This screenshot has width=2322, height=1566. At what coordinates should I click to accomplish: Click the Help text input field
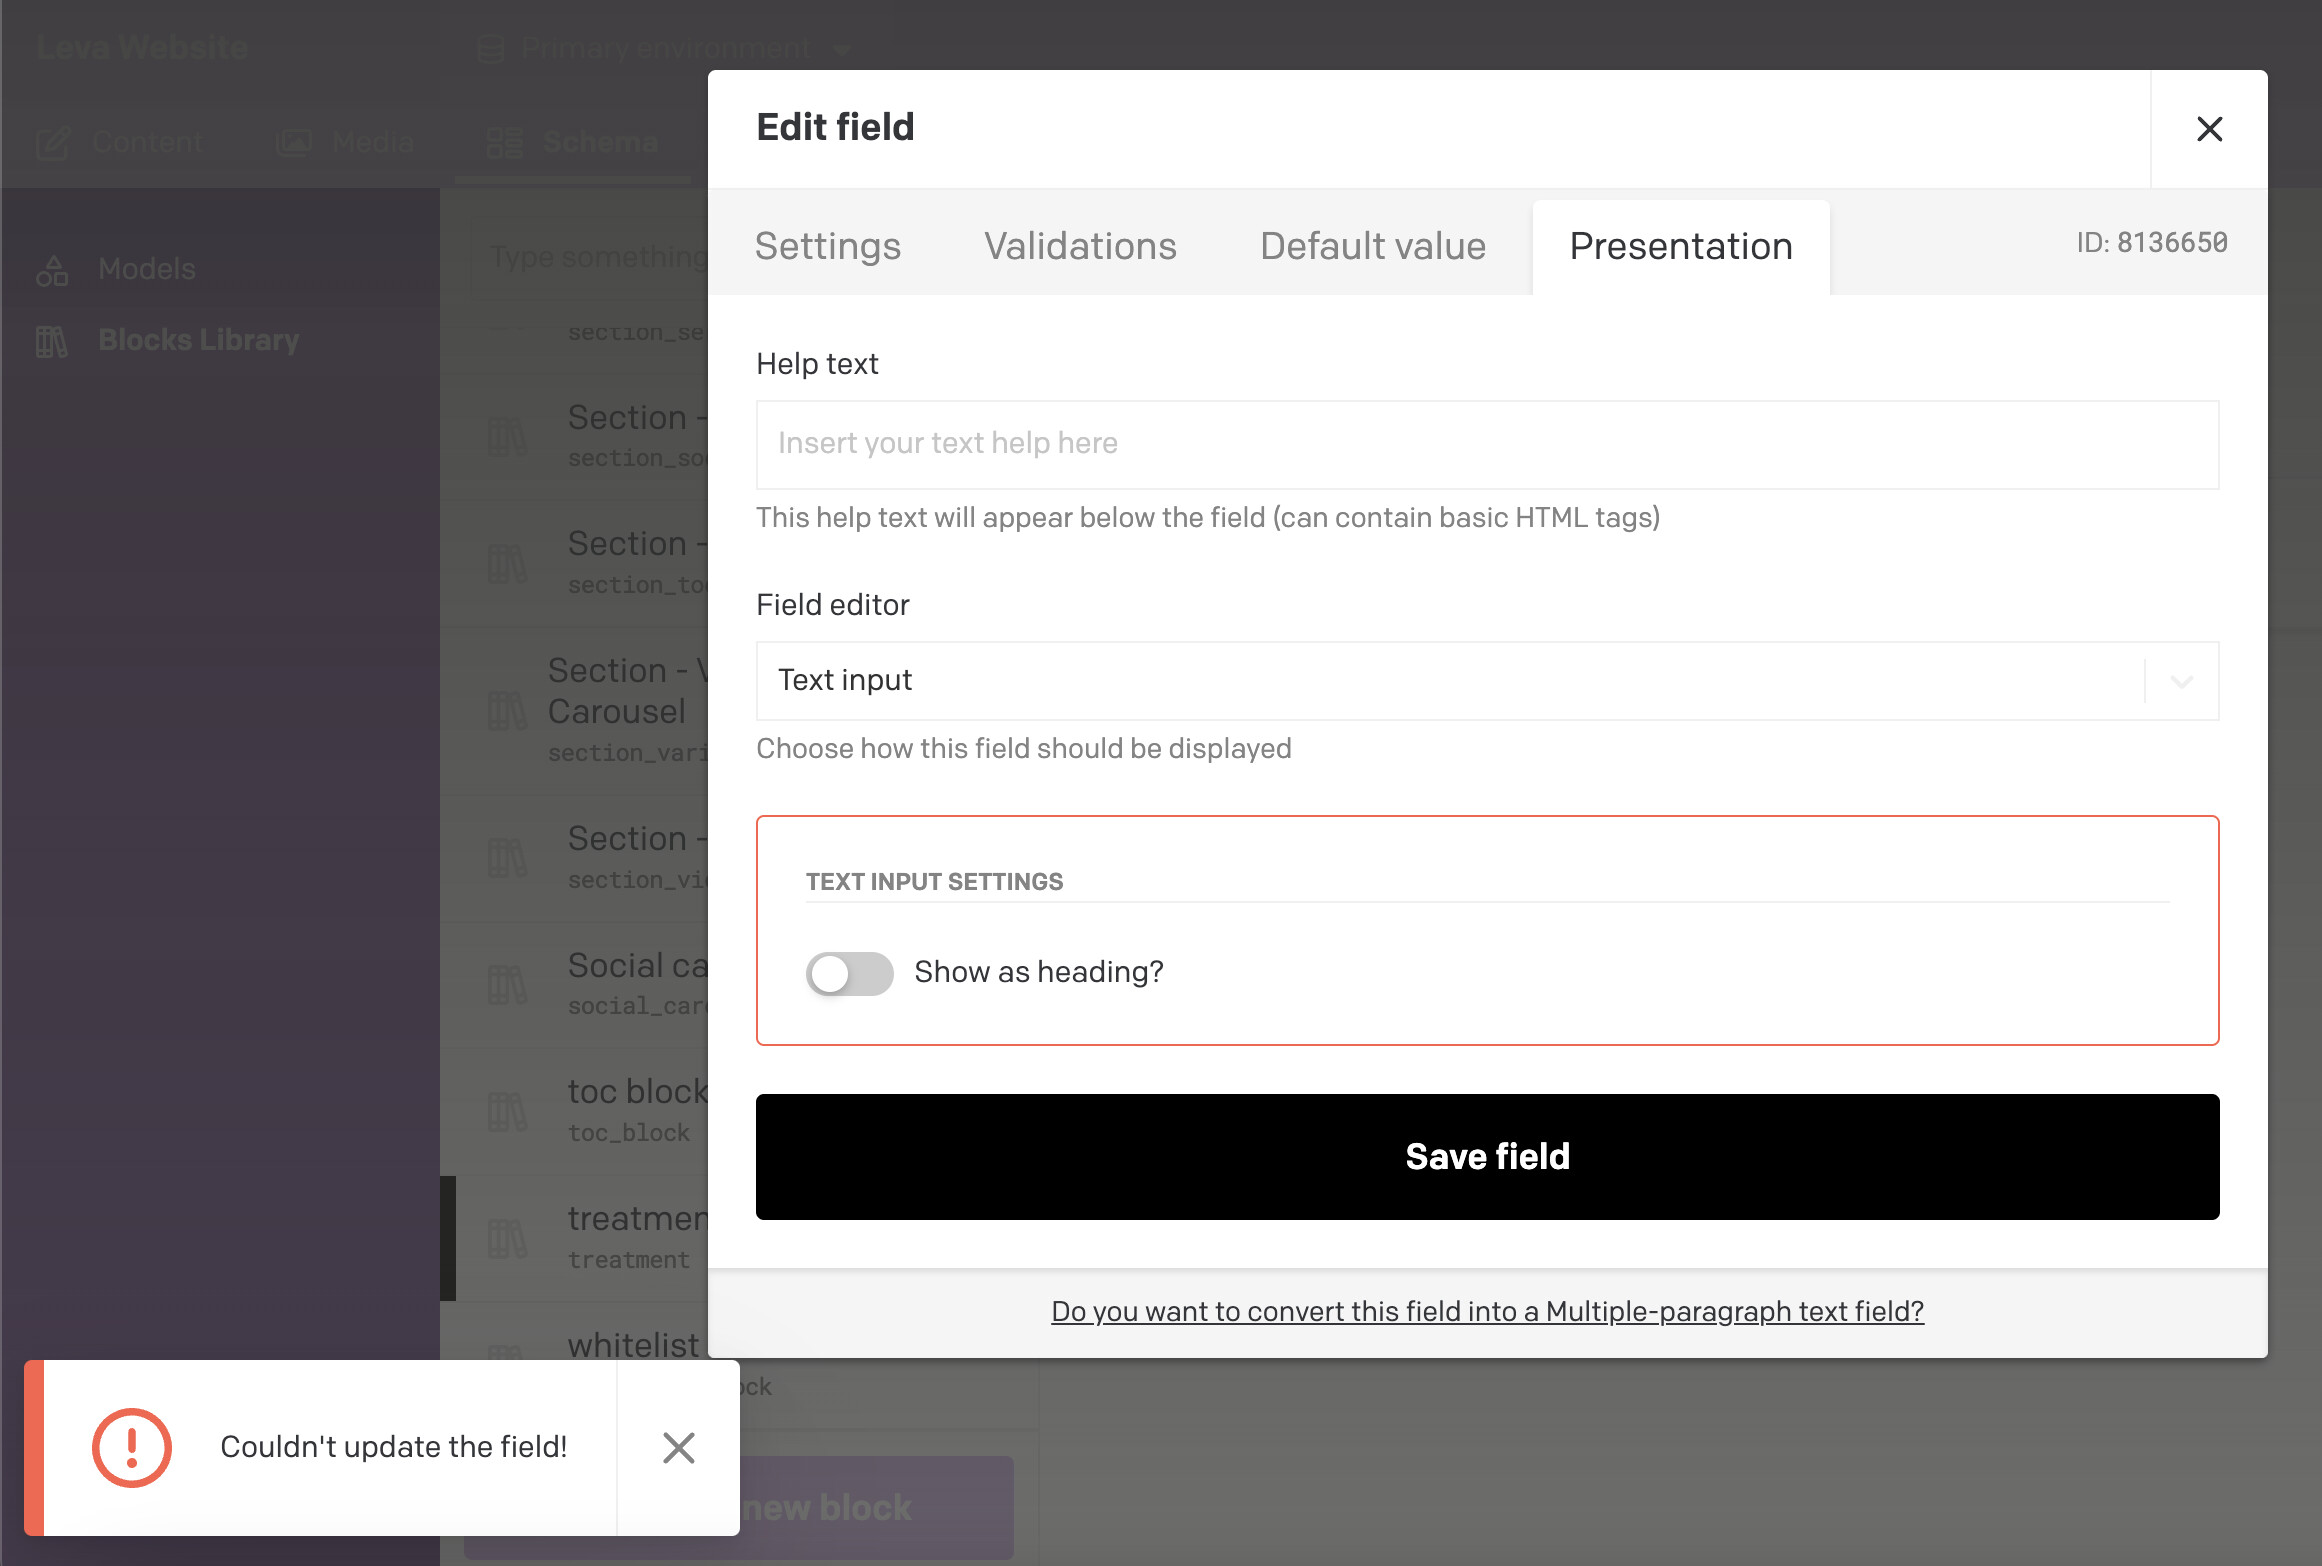1487,444
